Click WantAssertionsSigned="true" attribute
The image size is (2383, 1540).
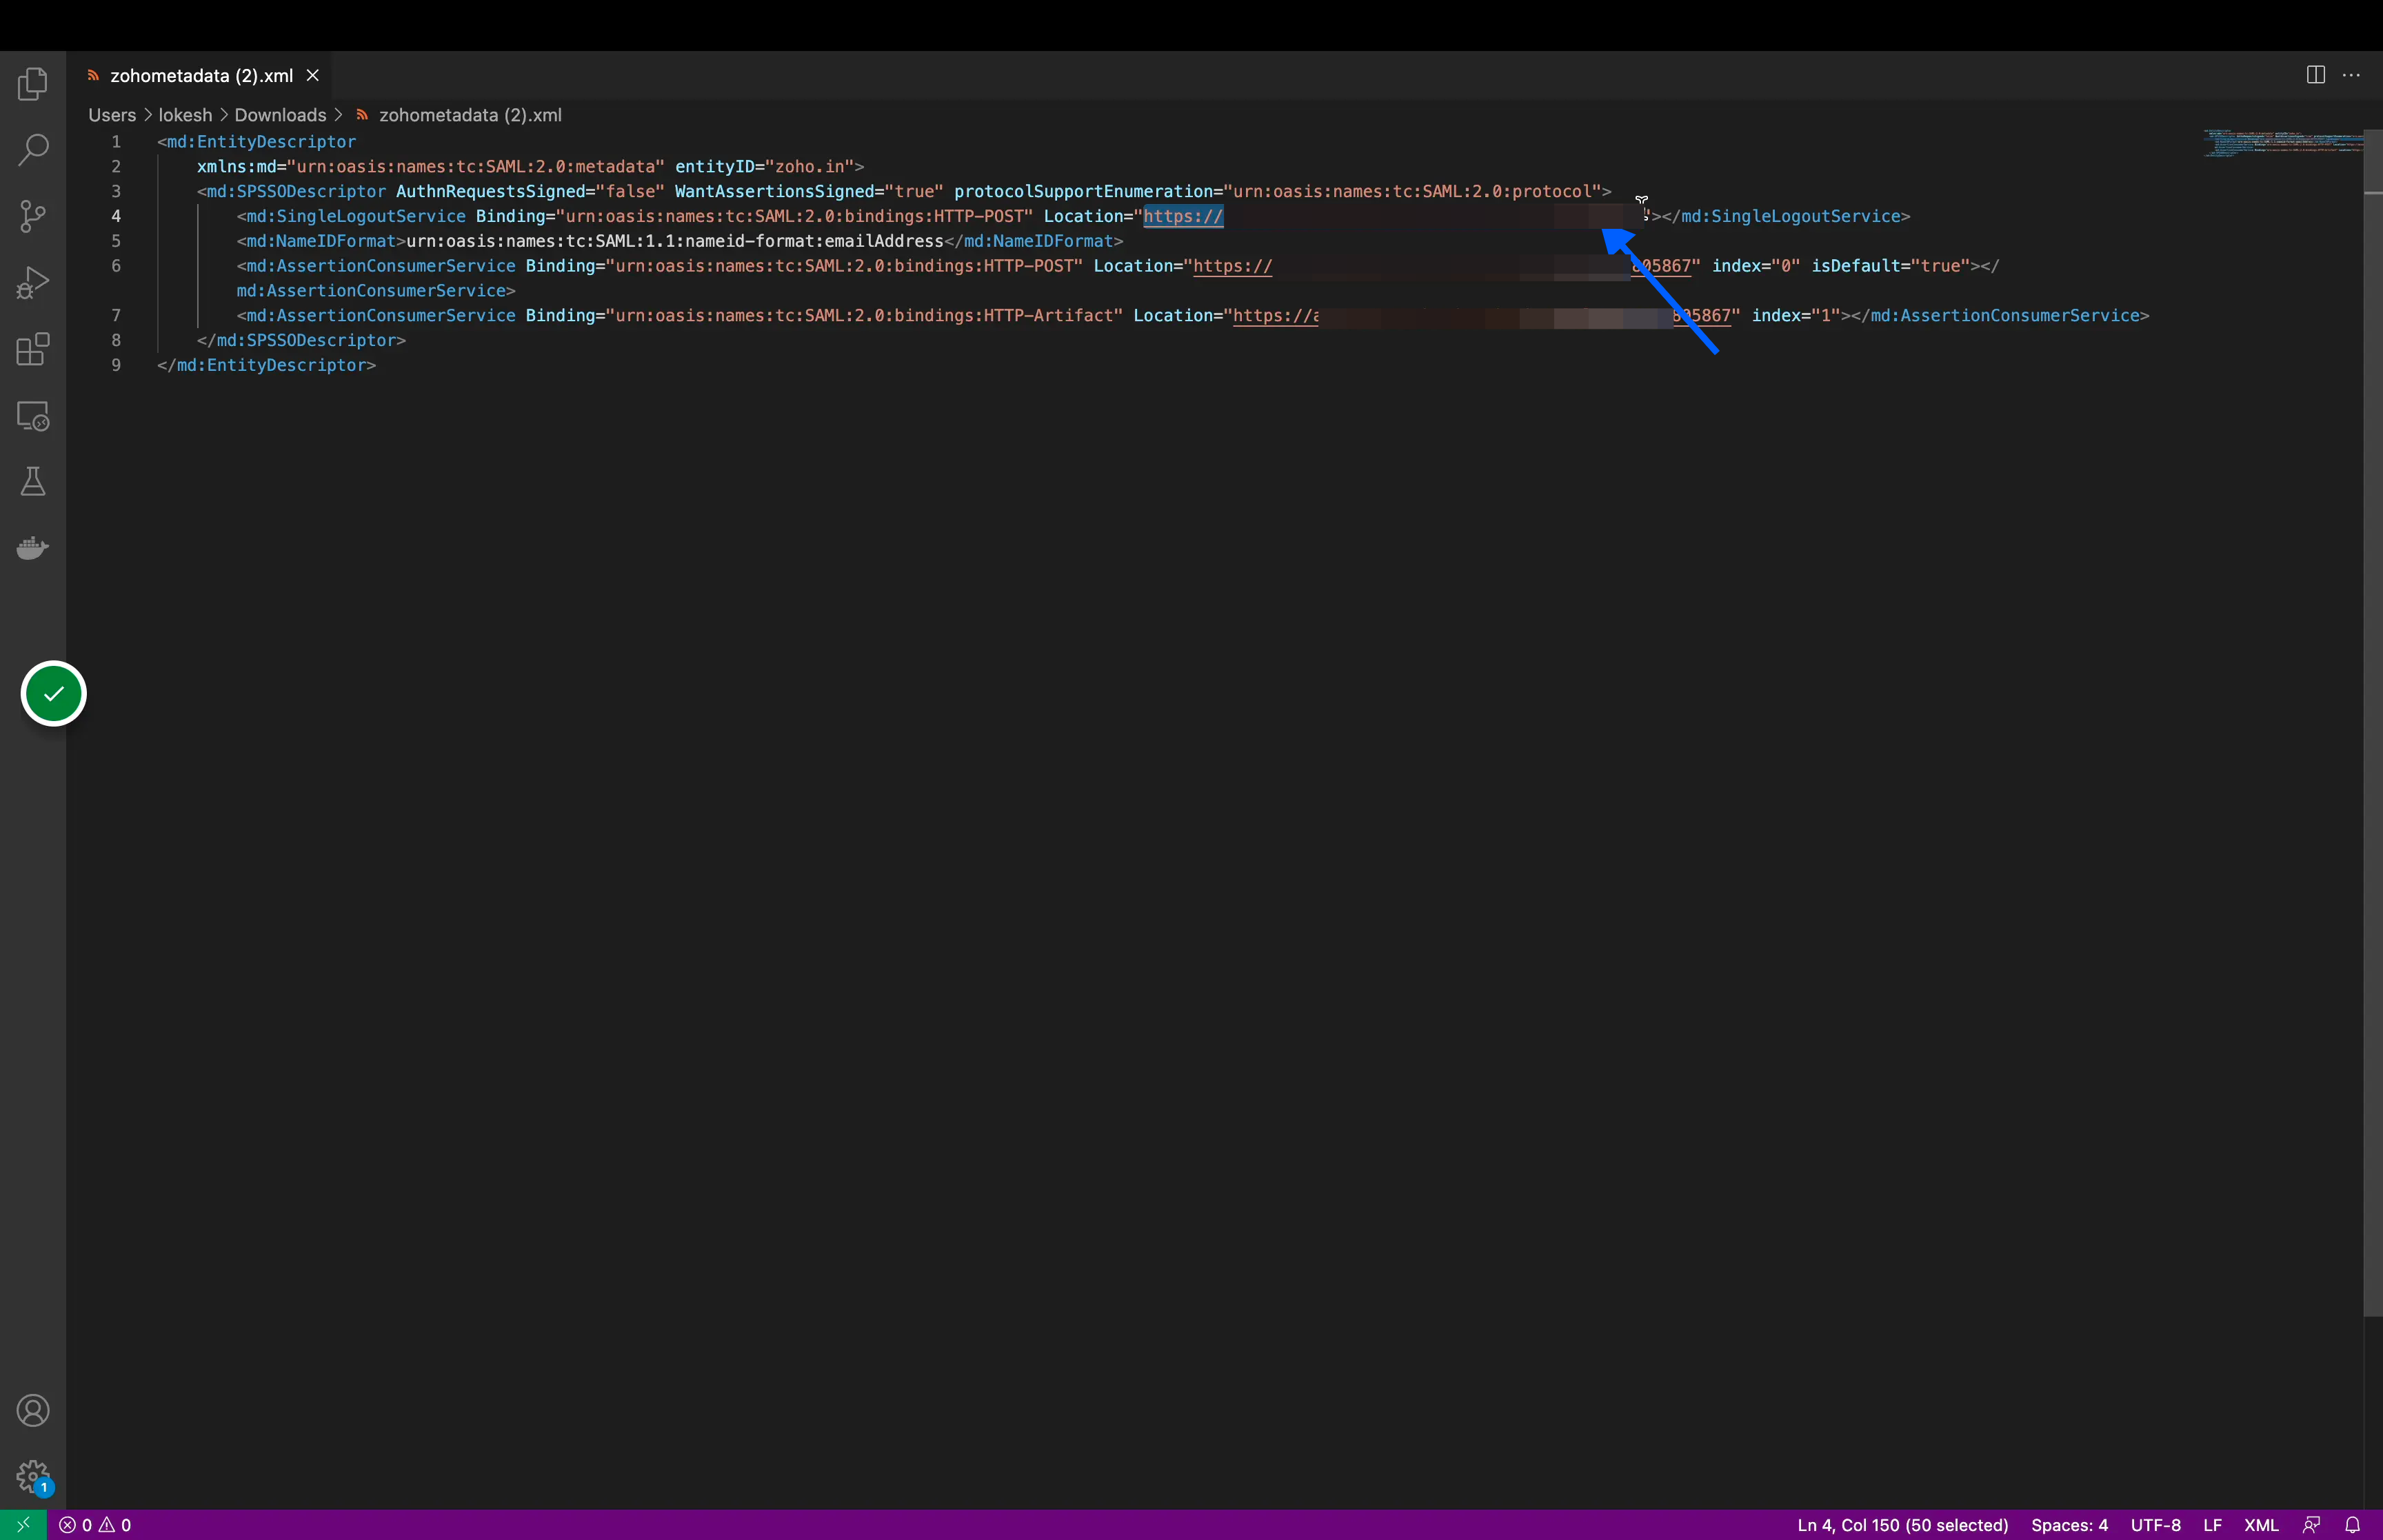pyautogui.click(x=809, y=191)
